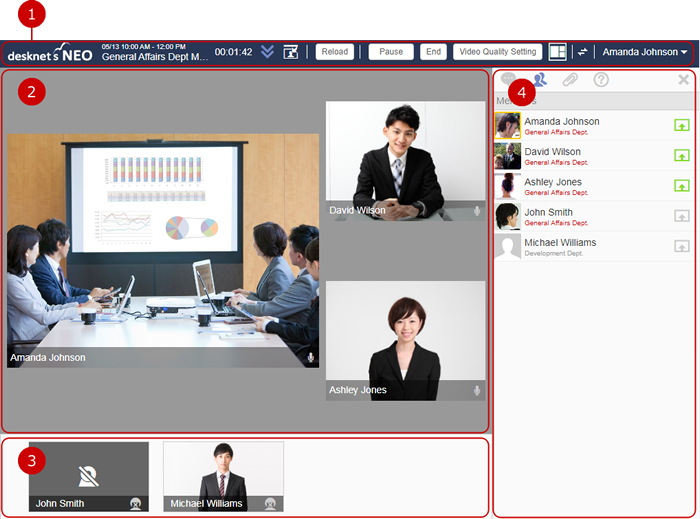
Task: Select John Smith's avatar in member list
Action: click(x=508, y=216)
